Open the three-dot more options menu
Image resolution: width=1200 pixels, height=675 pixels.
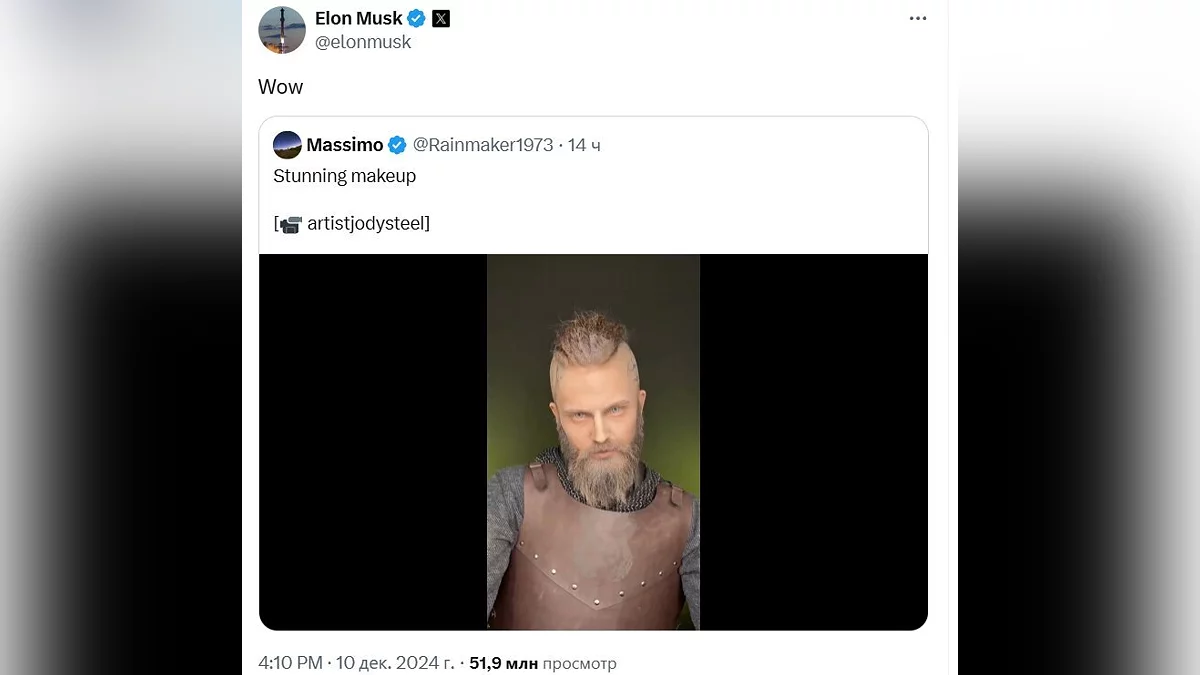pos(918,19)
